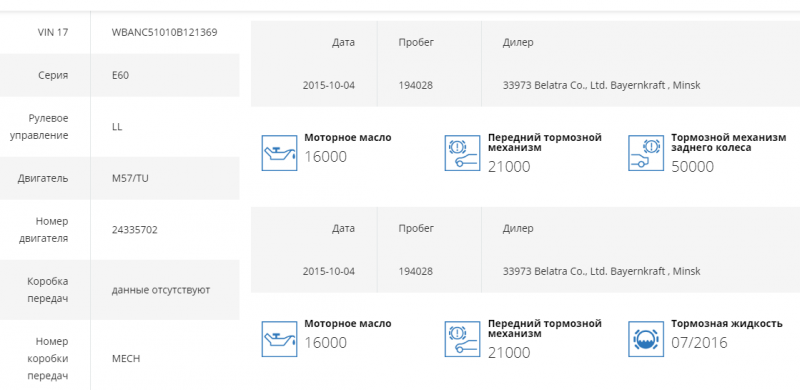Click first Belatra Co. Bayernkraft Minsk dealer entry

coord(602,85)
